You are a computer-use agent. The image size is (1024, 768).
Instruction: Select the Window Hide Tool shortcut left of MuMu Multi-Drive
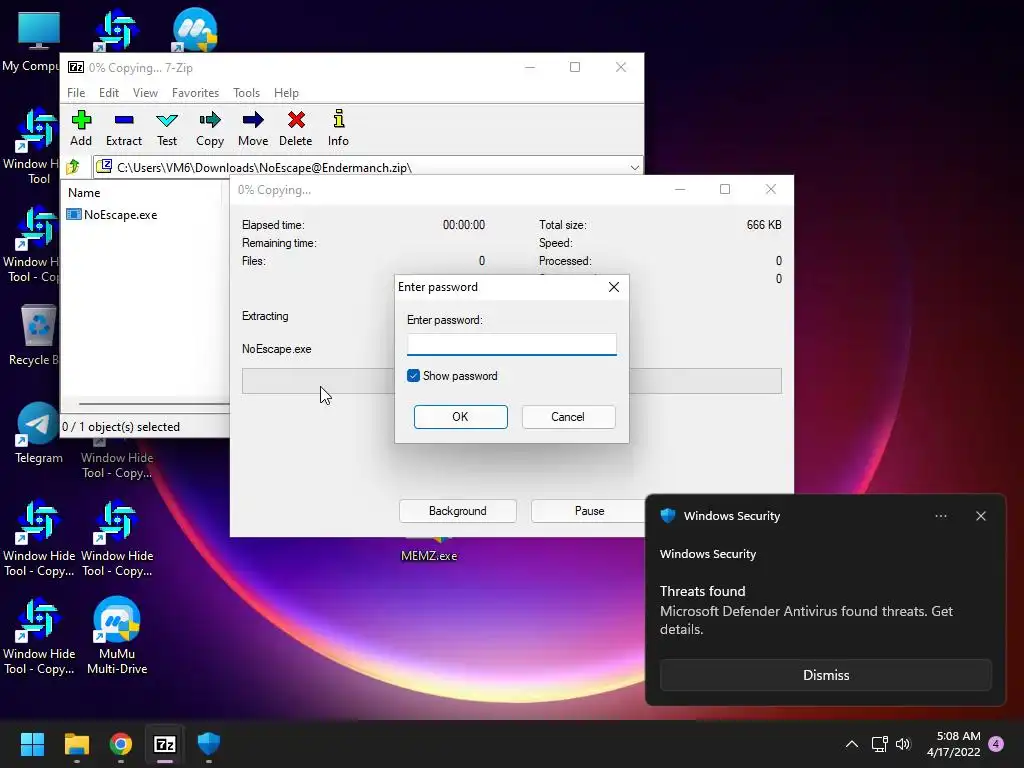point(39,637)
